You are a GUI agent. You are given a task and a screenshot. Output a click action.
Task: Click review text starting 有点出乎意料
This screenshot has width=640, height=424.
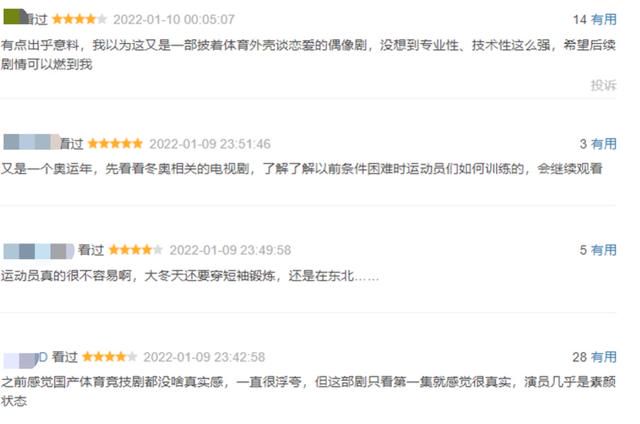[308, 54]
